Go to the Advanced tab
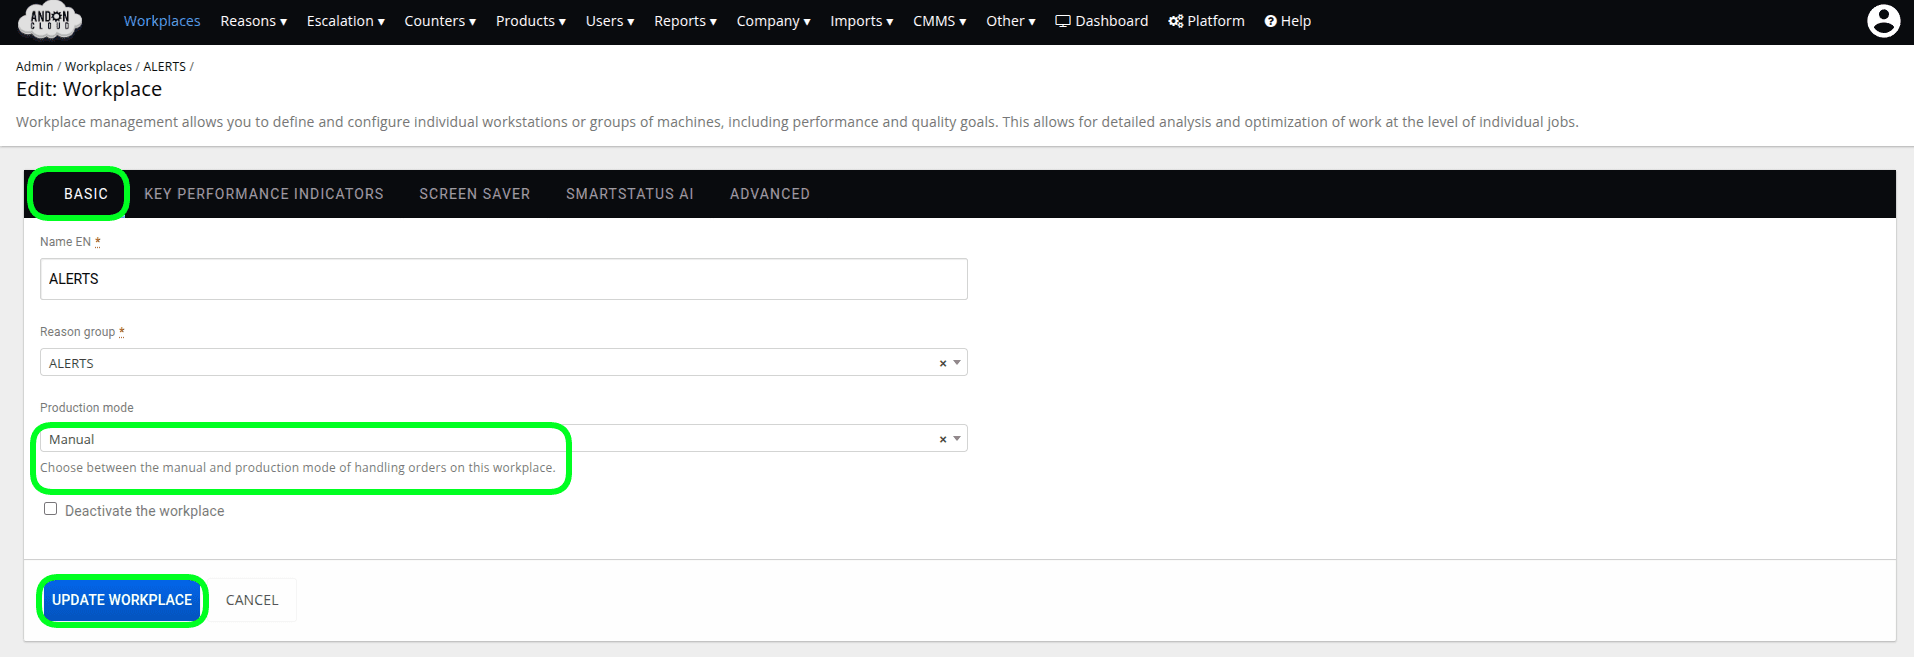The image size is (1914, 657). (769, 194)
